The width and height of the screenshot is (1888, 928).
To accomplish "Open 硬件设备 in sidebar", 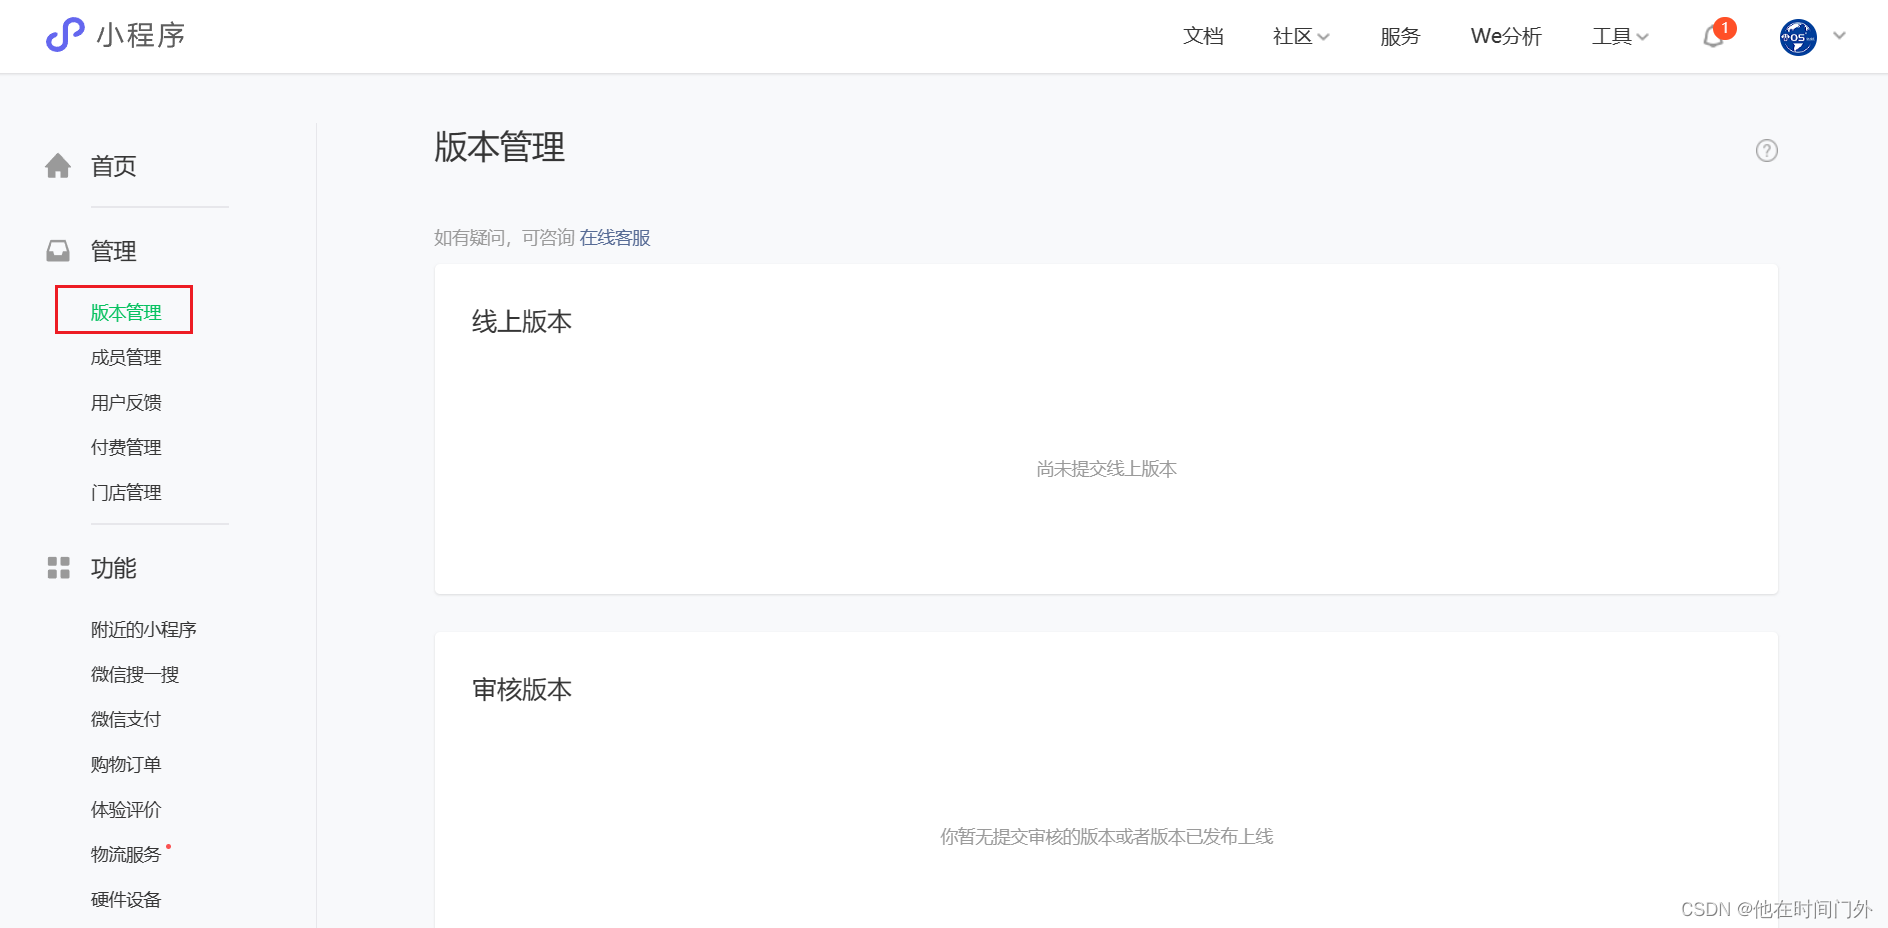I will pos(126,899).
